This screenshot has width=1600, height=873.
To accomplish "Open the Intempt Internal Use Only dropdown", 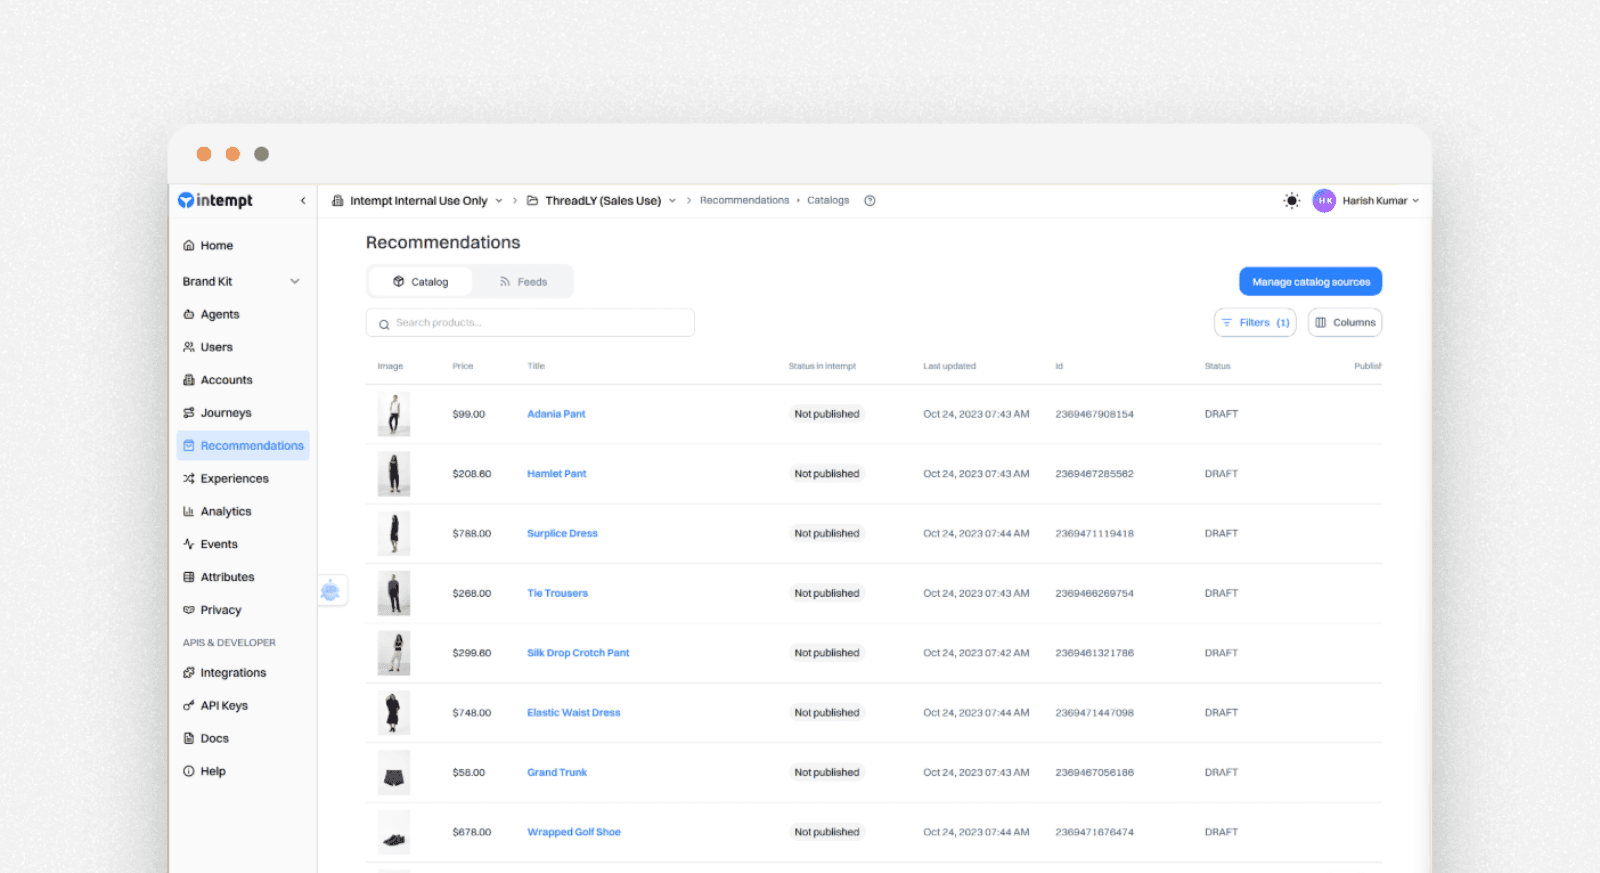I will coord(418,201).
